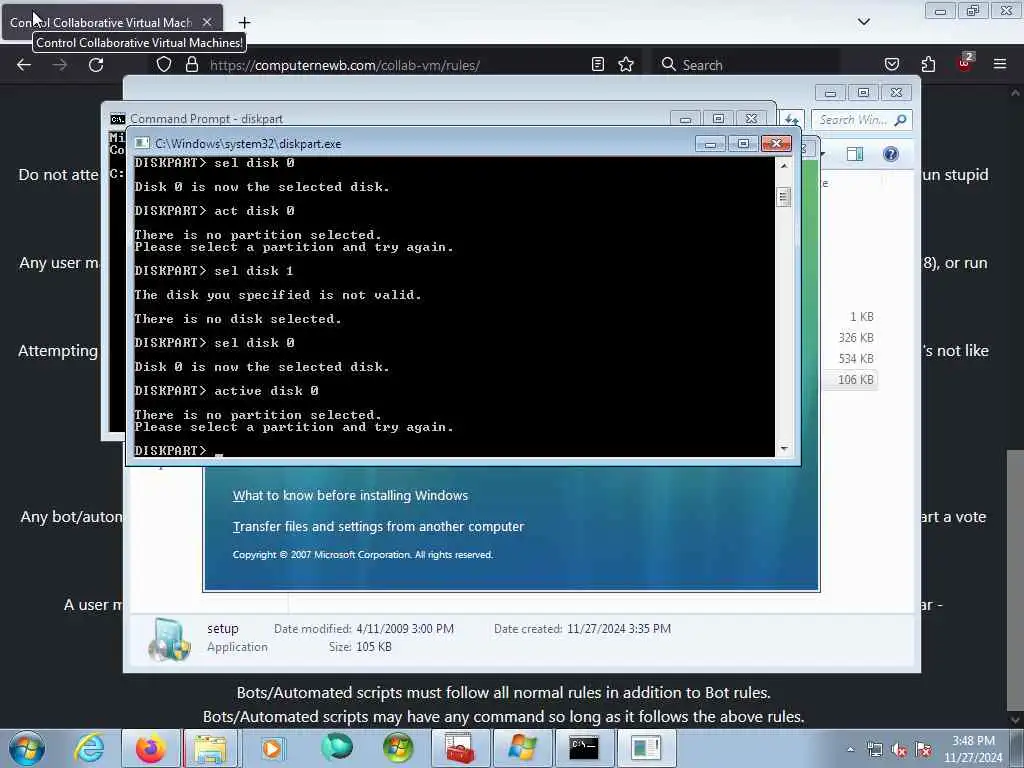Launch Internet Explorer from the taskbar
This screenshot has width=1024, height=768.
[89, 748]
